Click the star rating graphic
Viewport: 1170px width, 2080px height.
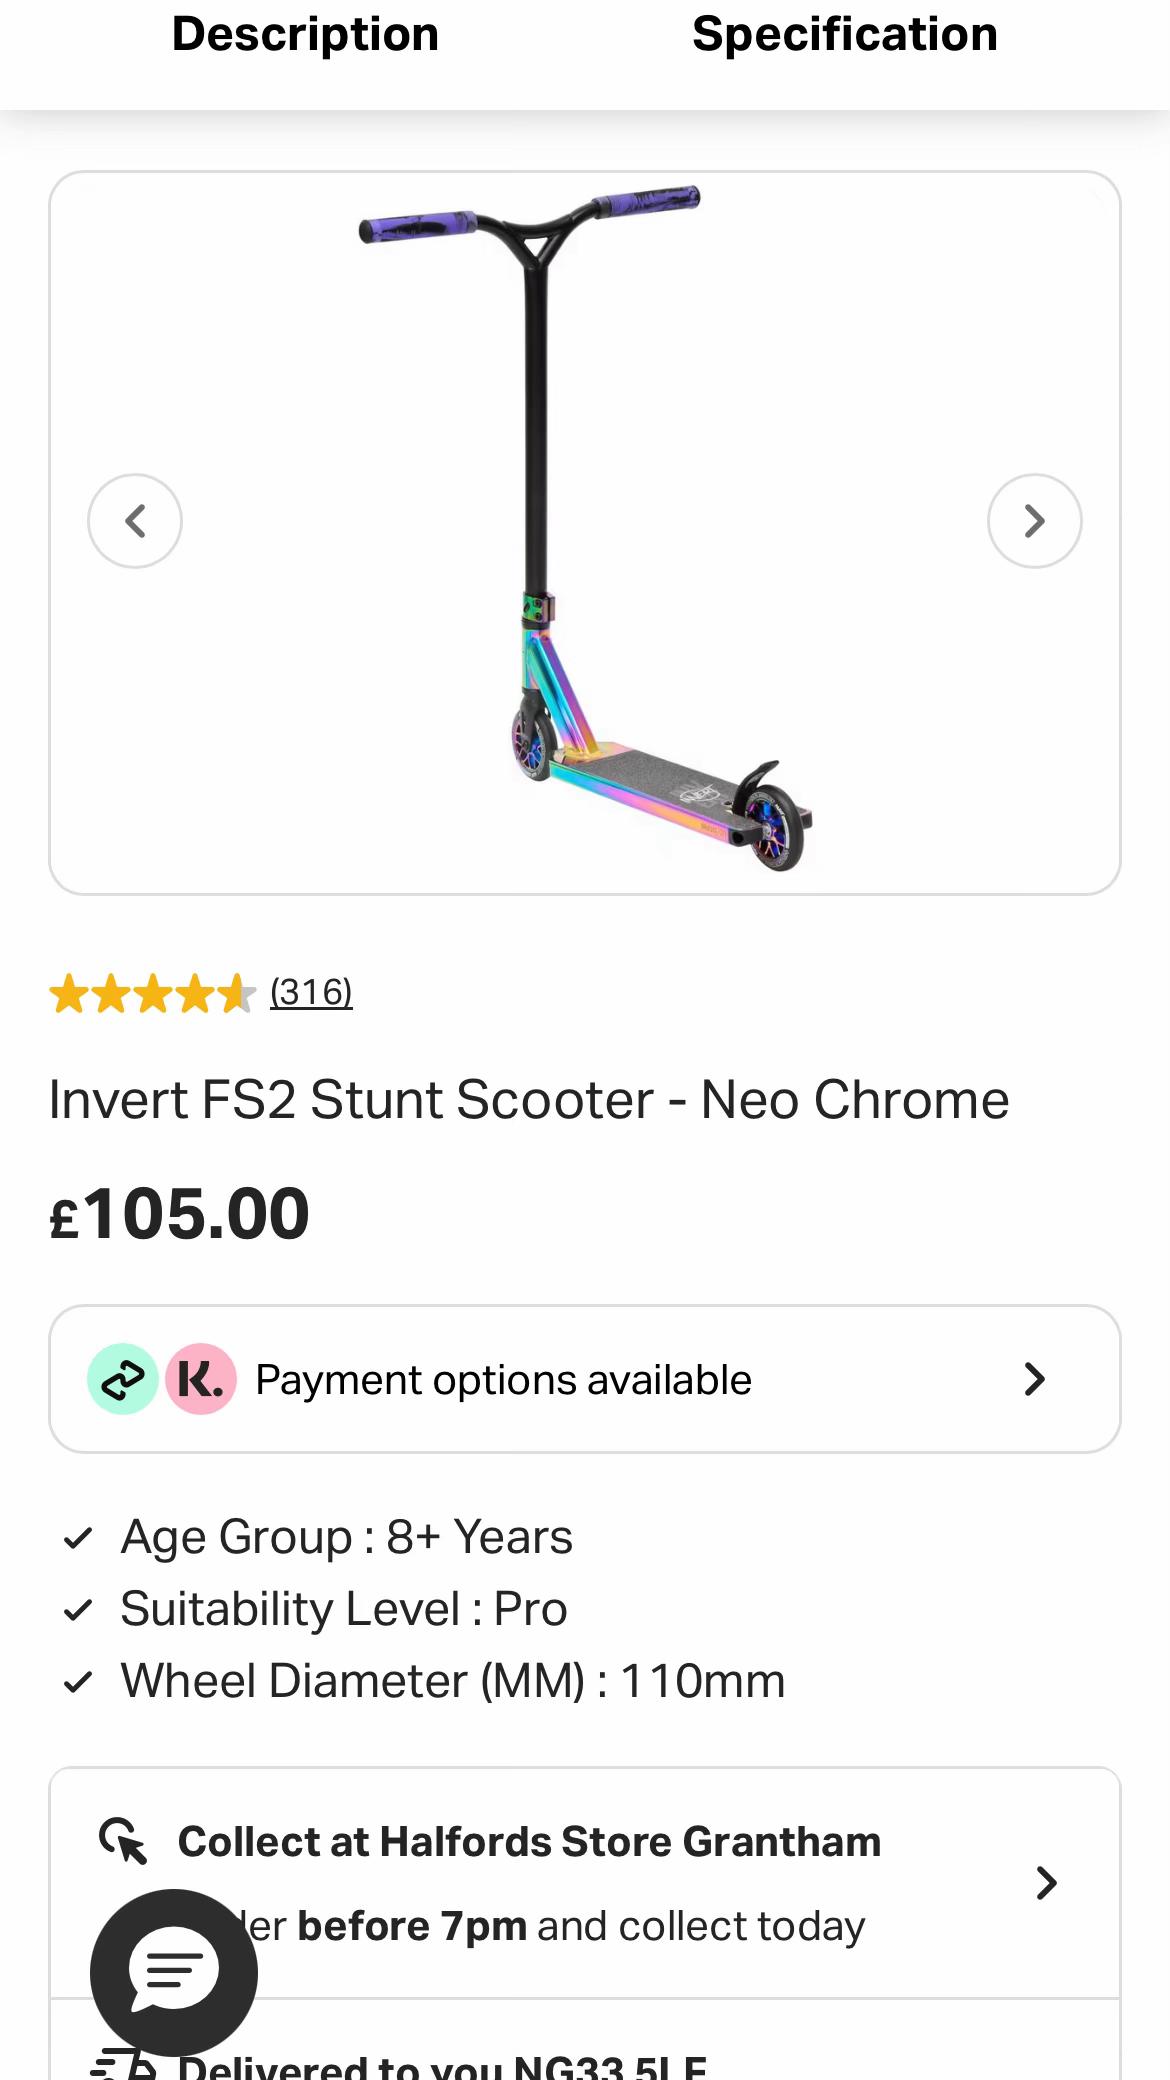click(x=153, y=993)
